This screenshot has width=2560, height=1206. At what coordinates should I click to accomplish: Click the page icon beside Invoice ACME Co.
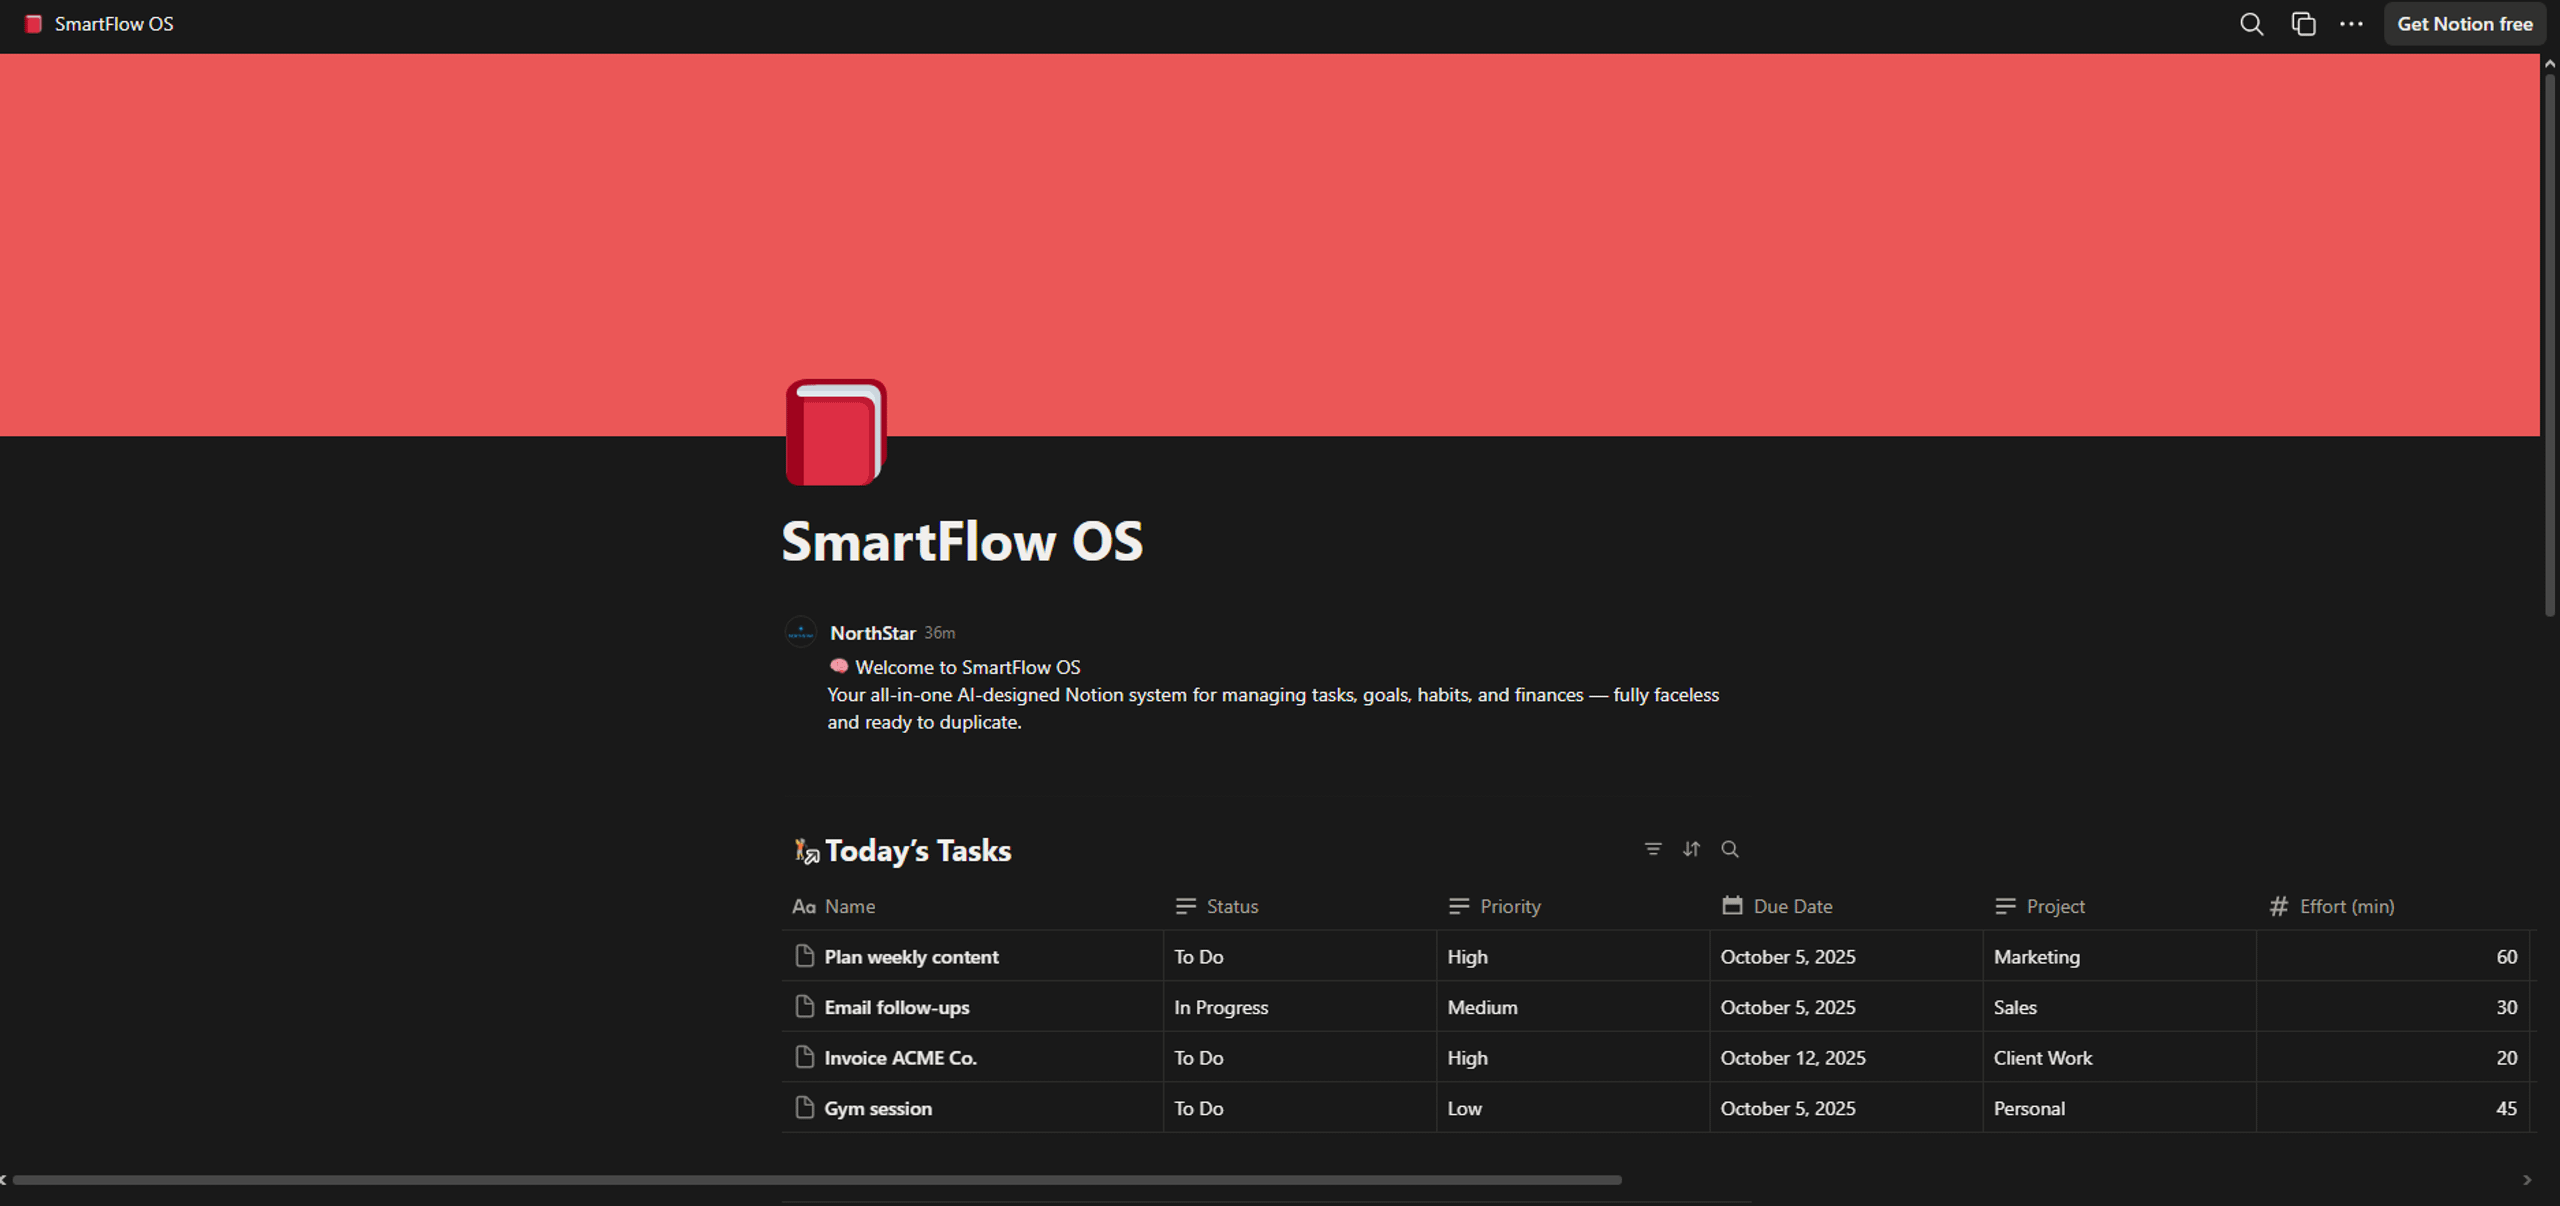[x=804, y=1057]
